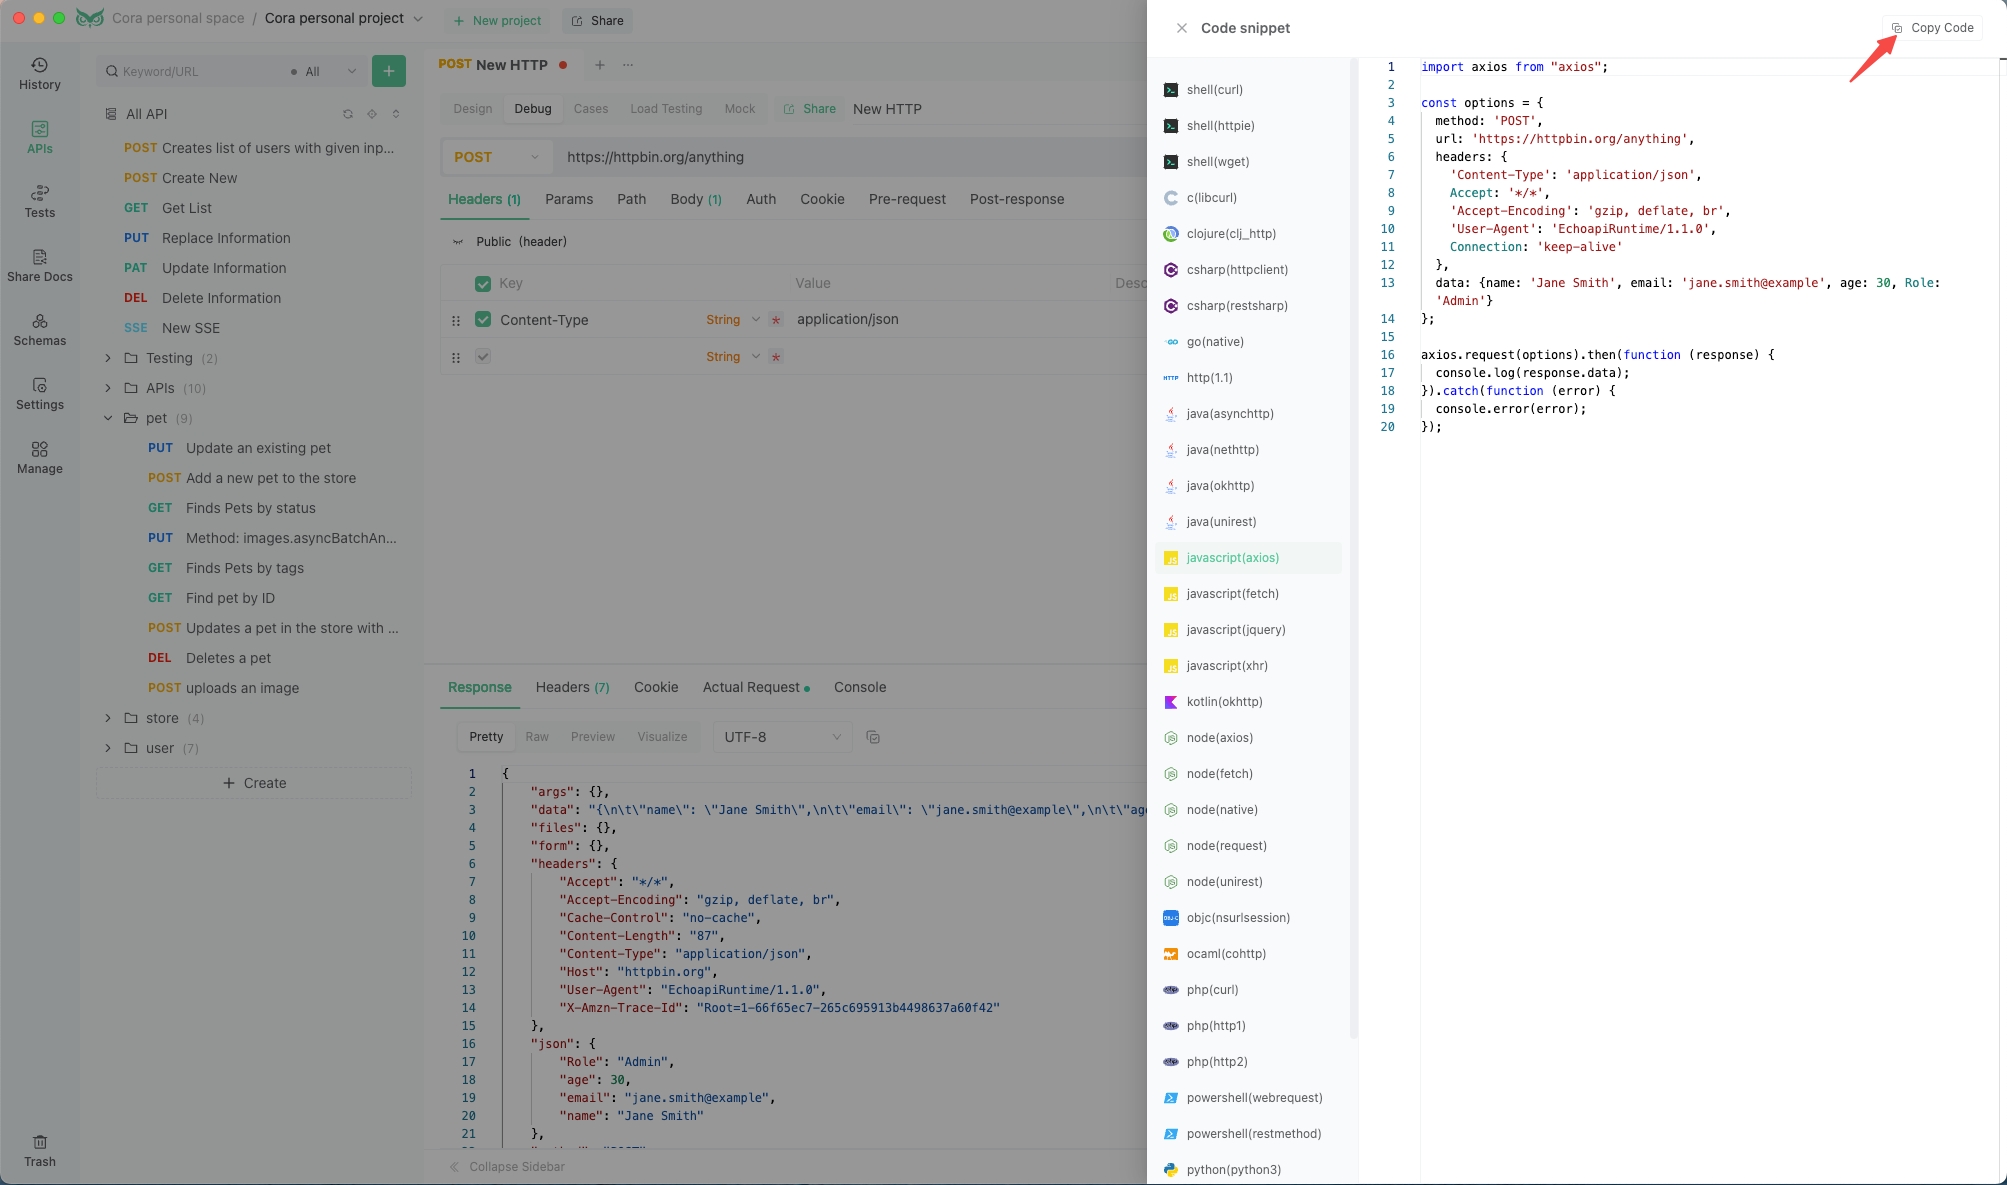The height and width of the screenshot is (1185, 2007).
Task: Switch to the Response tab
Action: [480, 688]
